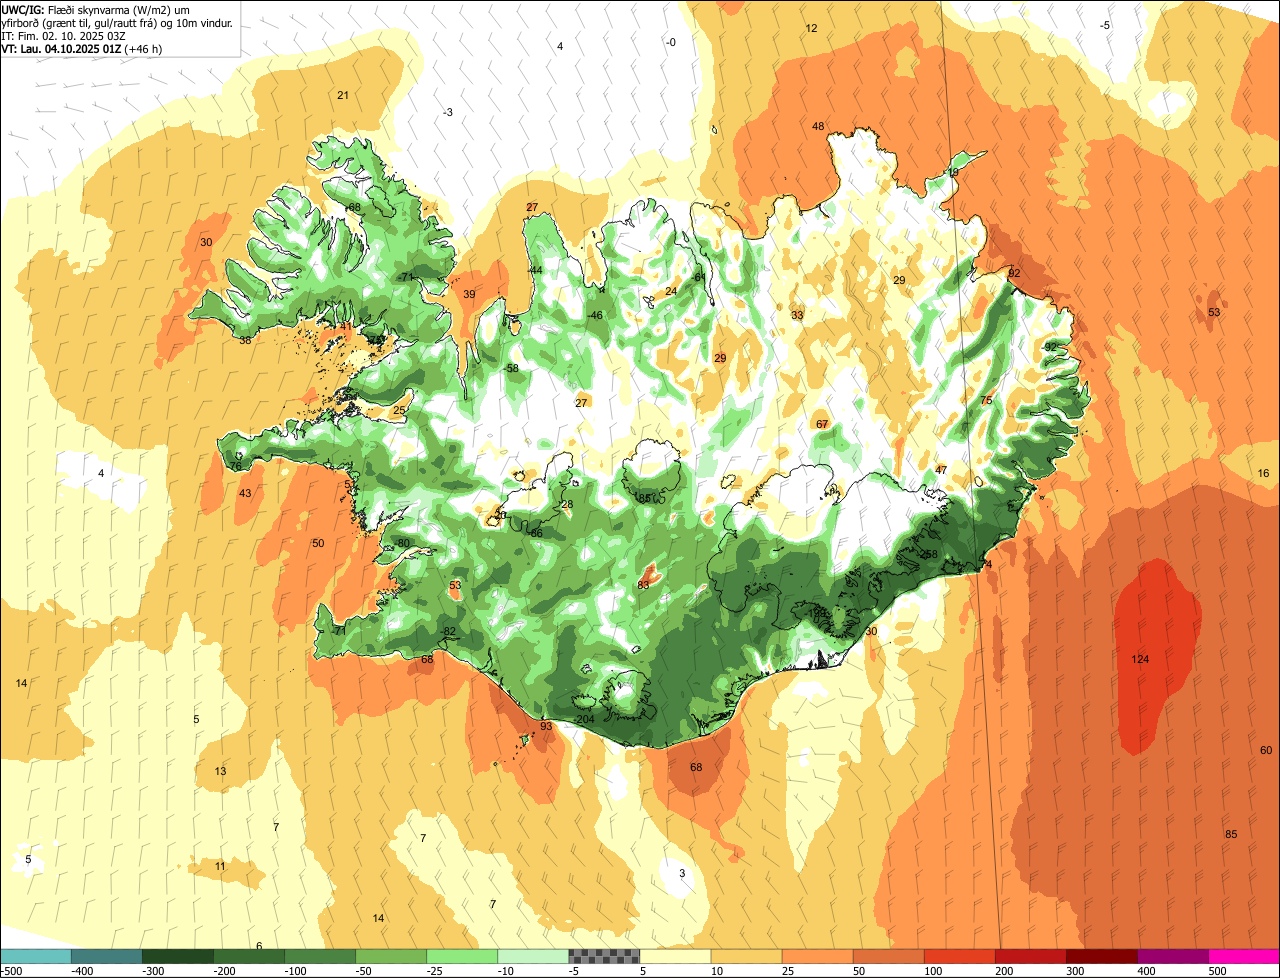The height and width of the screenshot is (978, 1280).
Task: Pick the checkered legend swatch between -5 and 5
Action: tap(604, 956)
